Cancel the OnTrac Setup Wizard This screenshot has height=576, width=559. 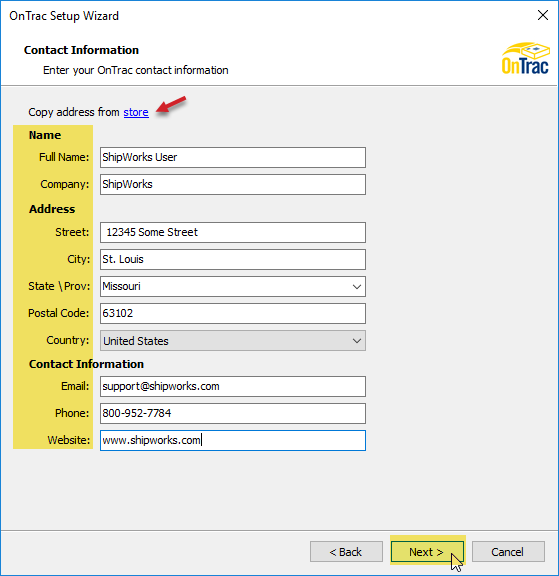[x=508, y=551]
